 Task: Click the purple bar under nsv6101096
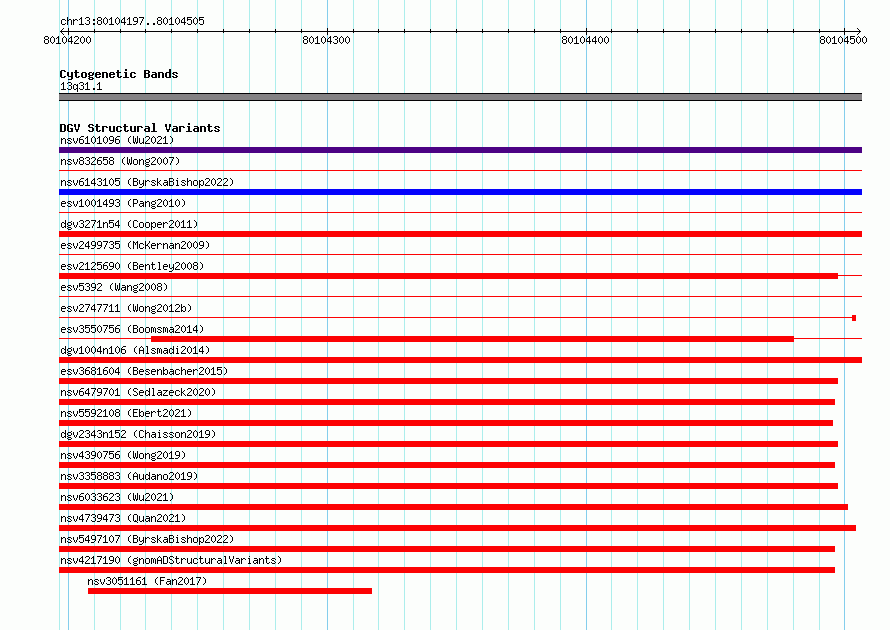460,150
